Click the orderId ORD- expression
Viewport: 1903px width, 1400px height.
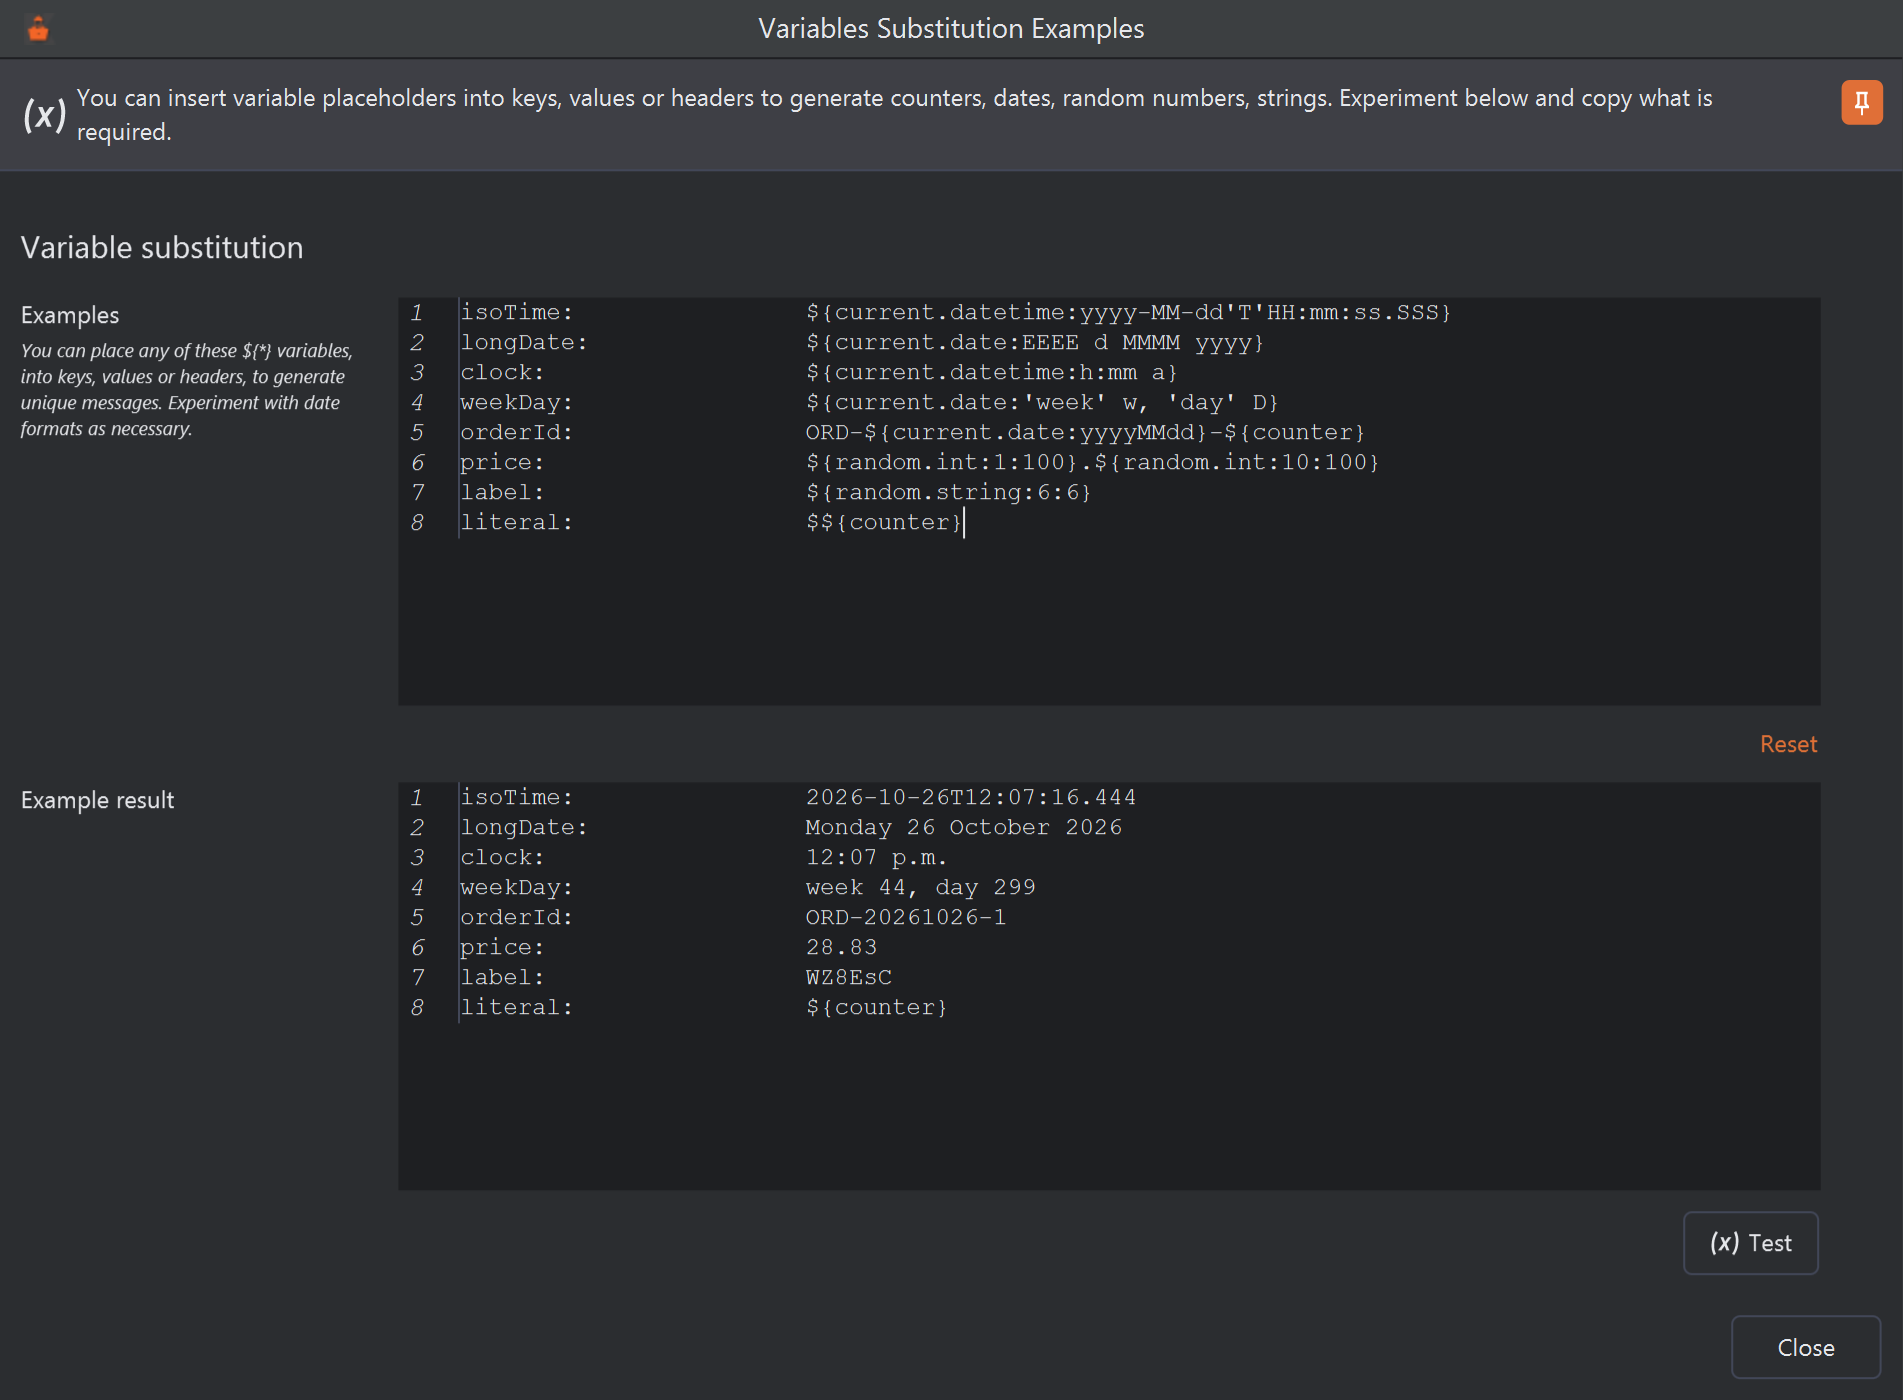[x=1085, y=432]
